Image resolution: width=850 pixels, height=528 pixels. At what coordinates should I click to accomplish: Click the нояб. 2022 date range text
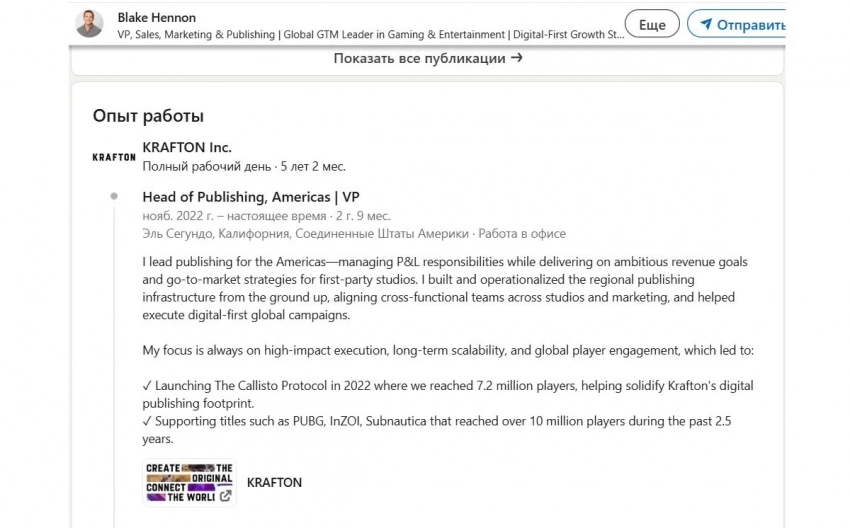266,215
